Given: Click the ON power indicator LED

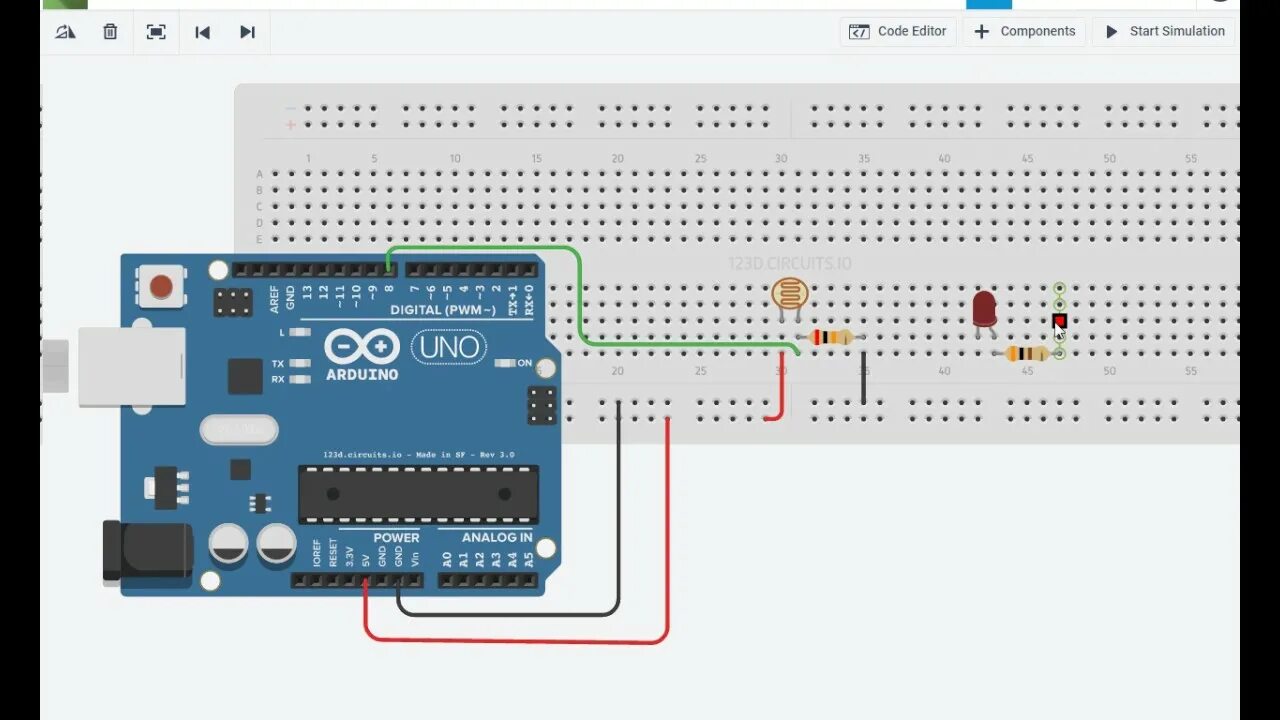Looking at the screenshot, I should (506, 363).
